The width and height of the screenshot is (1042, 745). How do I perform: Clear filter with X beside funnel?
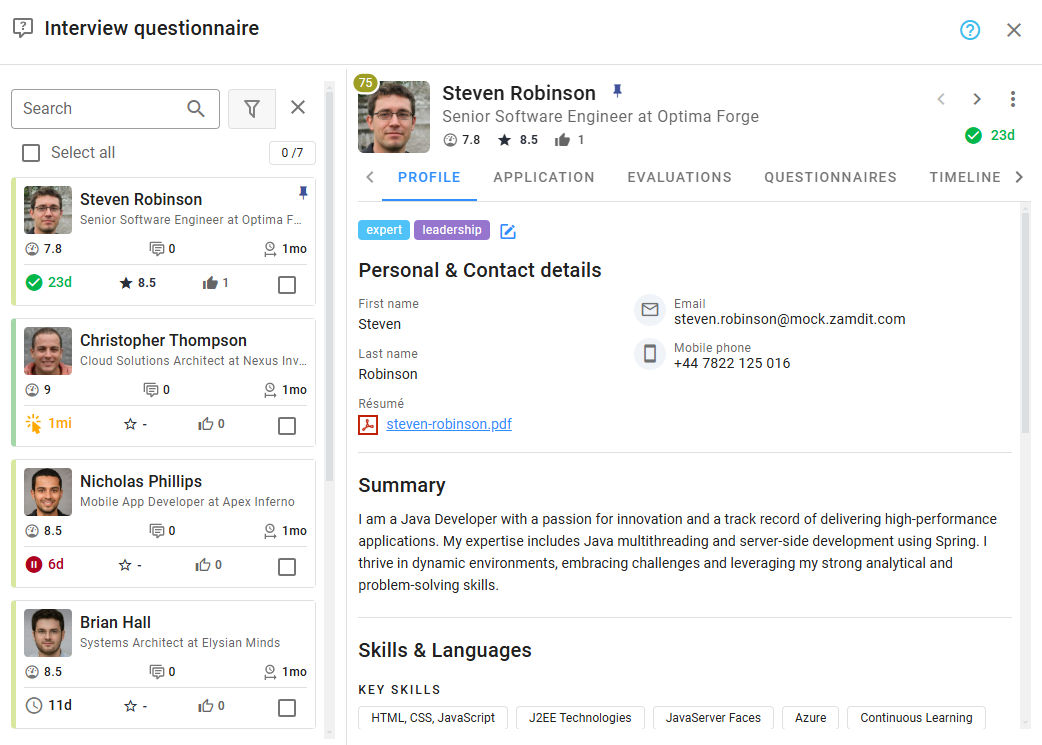coord(298,108)
